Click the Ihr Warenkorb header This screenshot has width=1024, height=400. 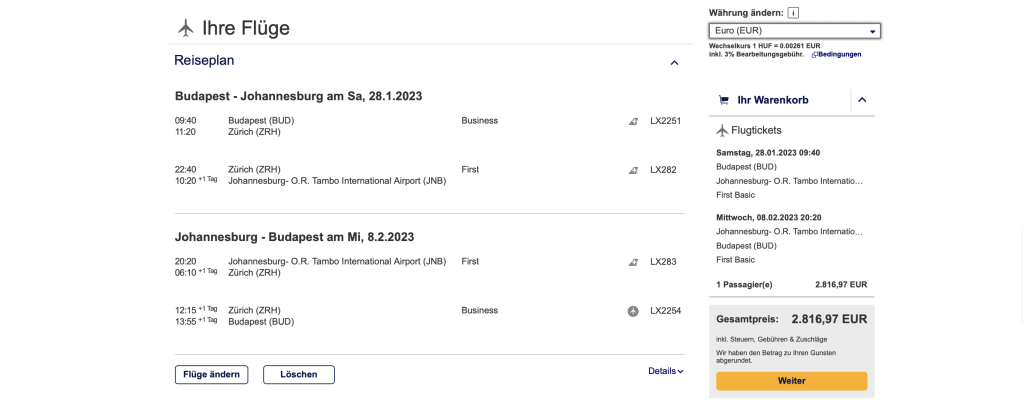click(773, 100)
